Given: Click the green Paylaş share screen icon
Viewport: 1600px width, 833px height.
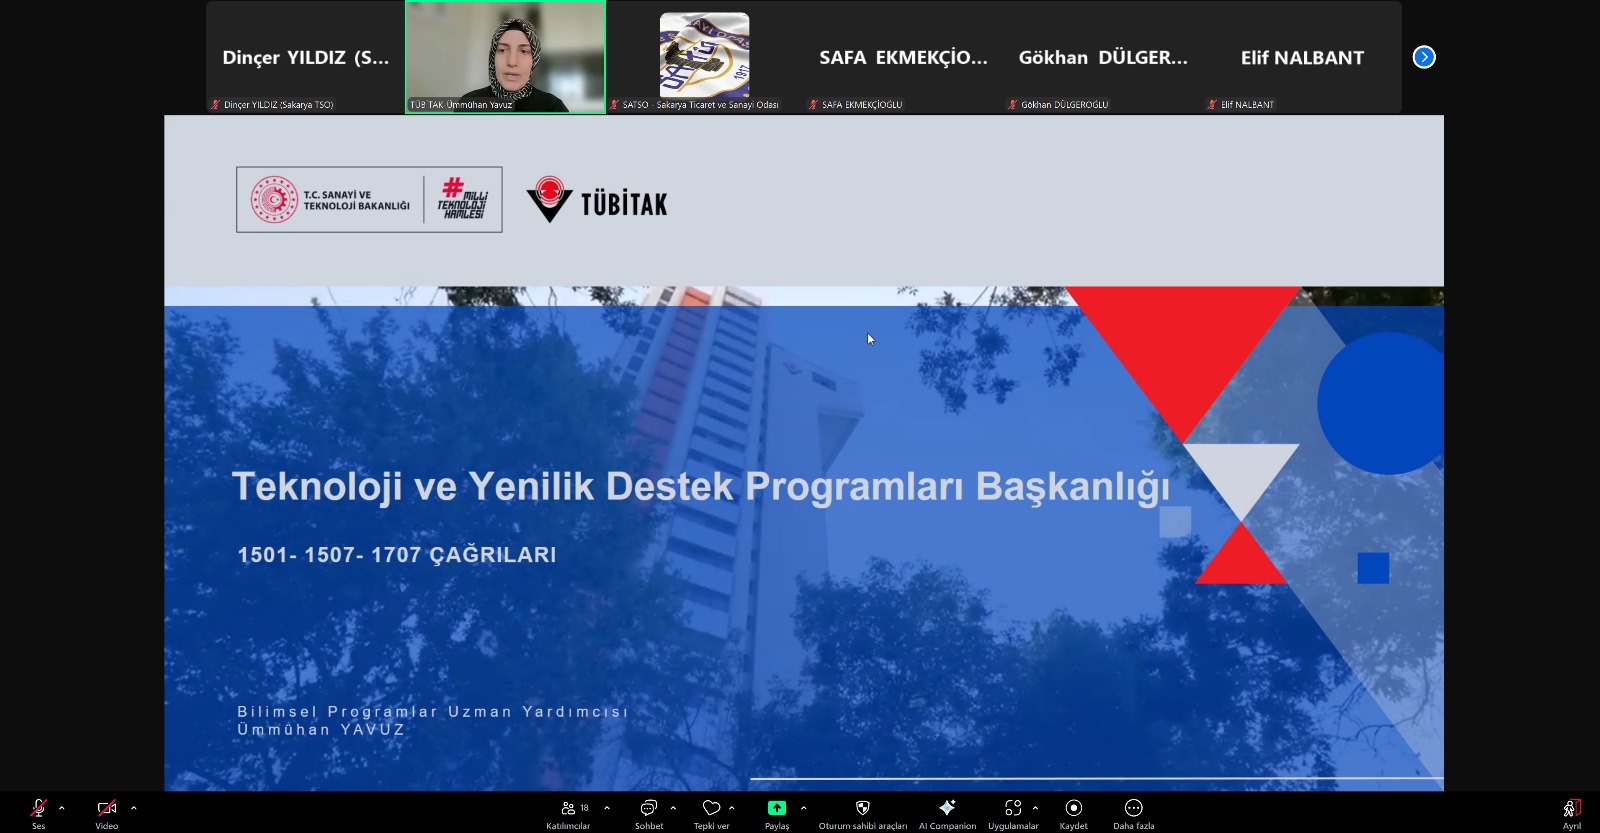Looking at the screenshot, I should click(777, 808).
